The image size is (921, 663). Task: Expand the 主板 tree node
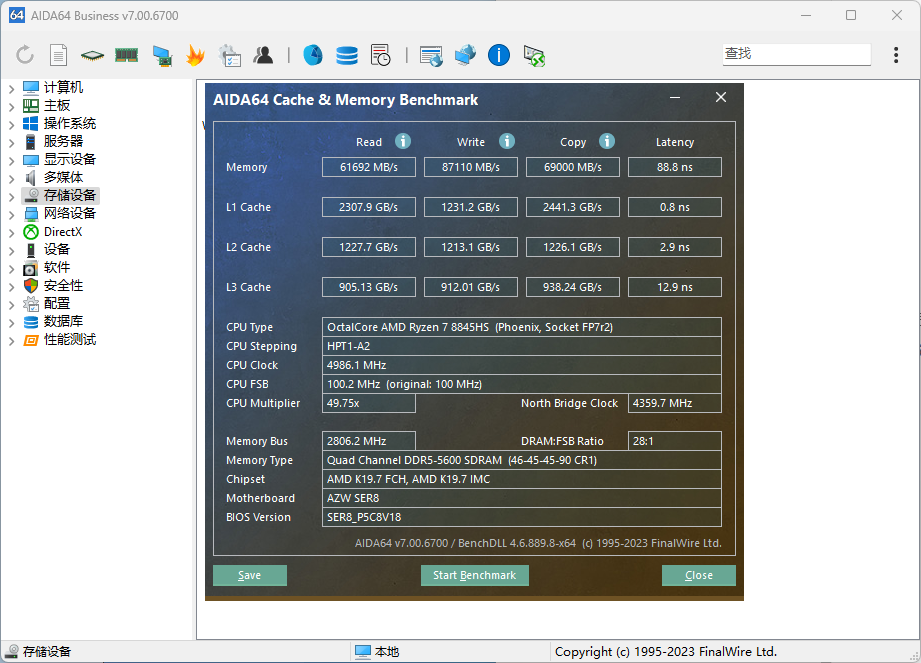(12, 107)
